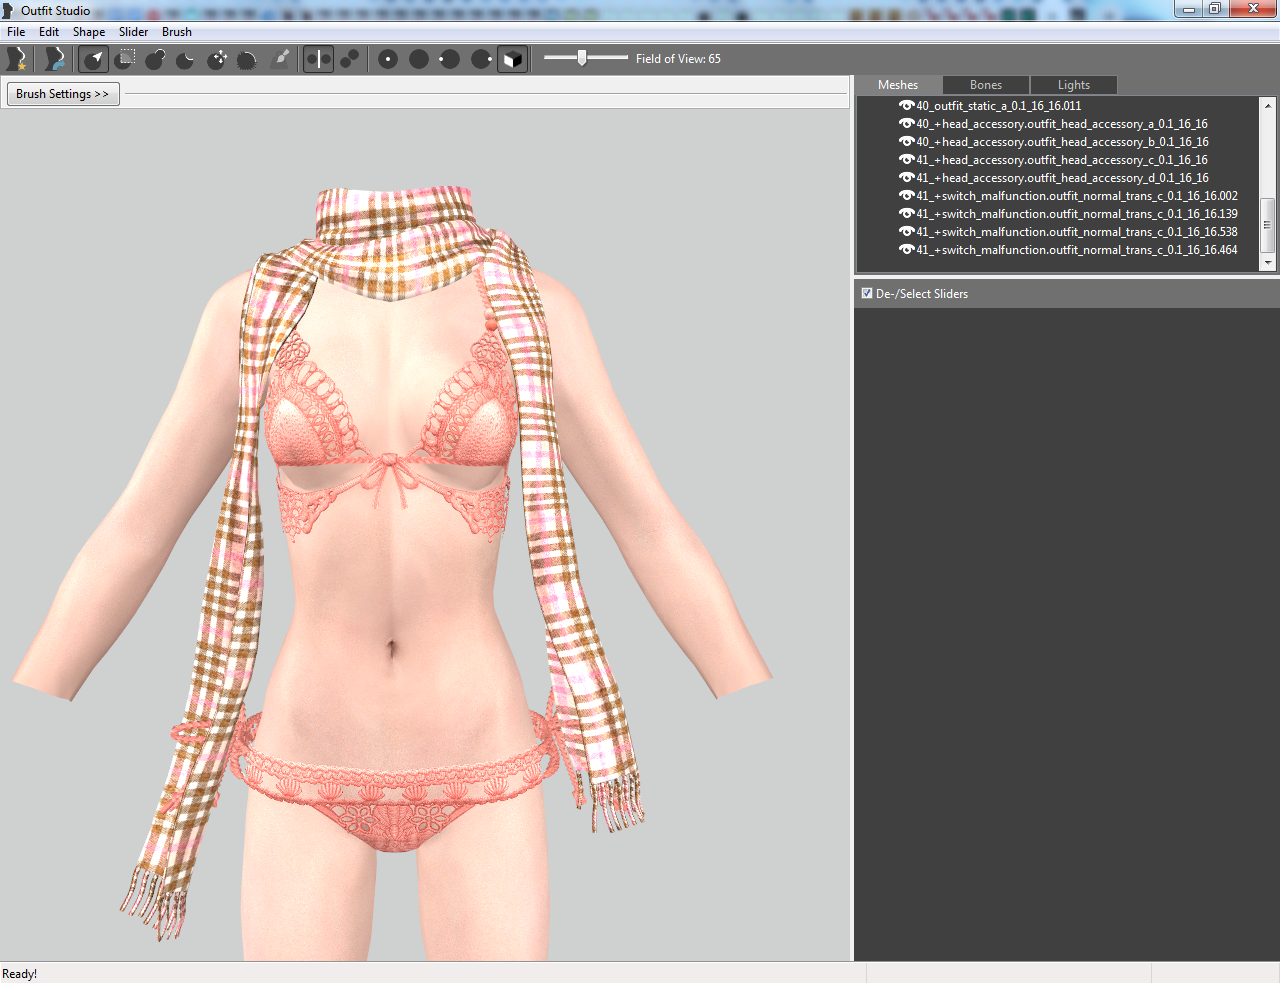Select the Smooth brush tool icon
The image size is (1280, 984).
point(247,59)
